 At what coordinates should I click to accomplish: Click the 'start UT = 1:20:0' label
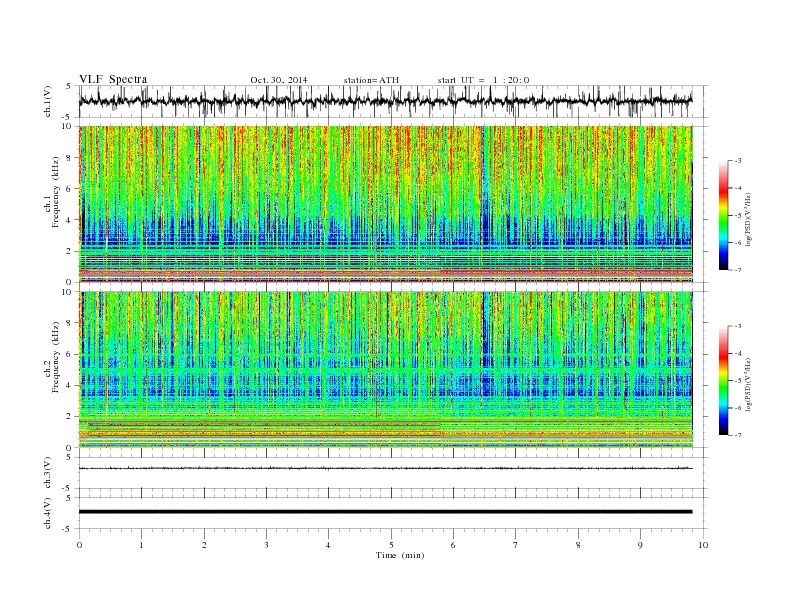(483, 80)
